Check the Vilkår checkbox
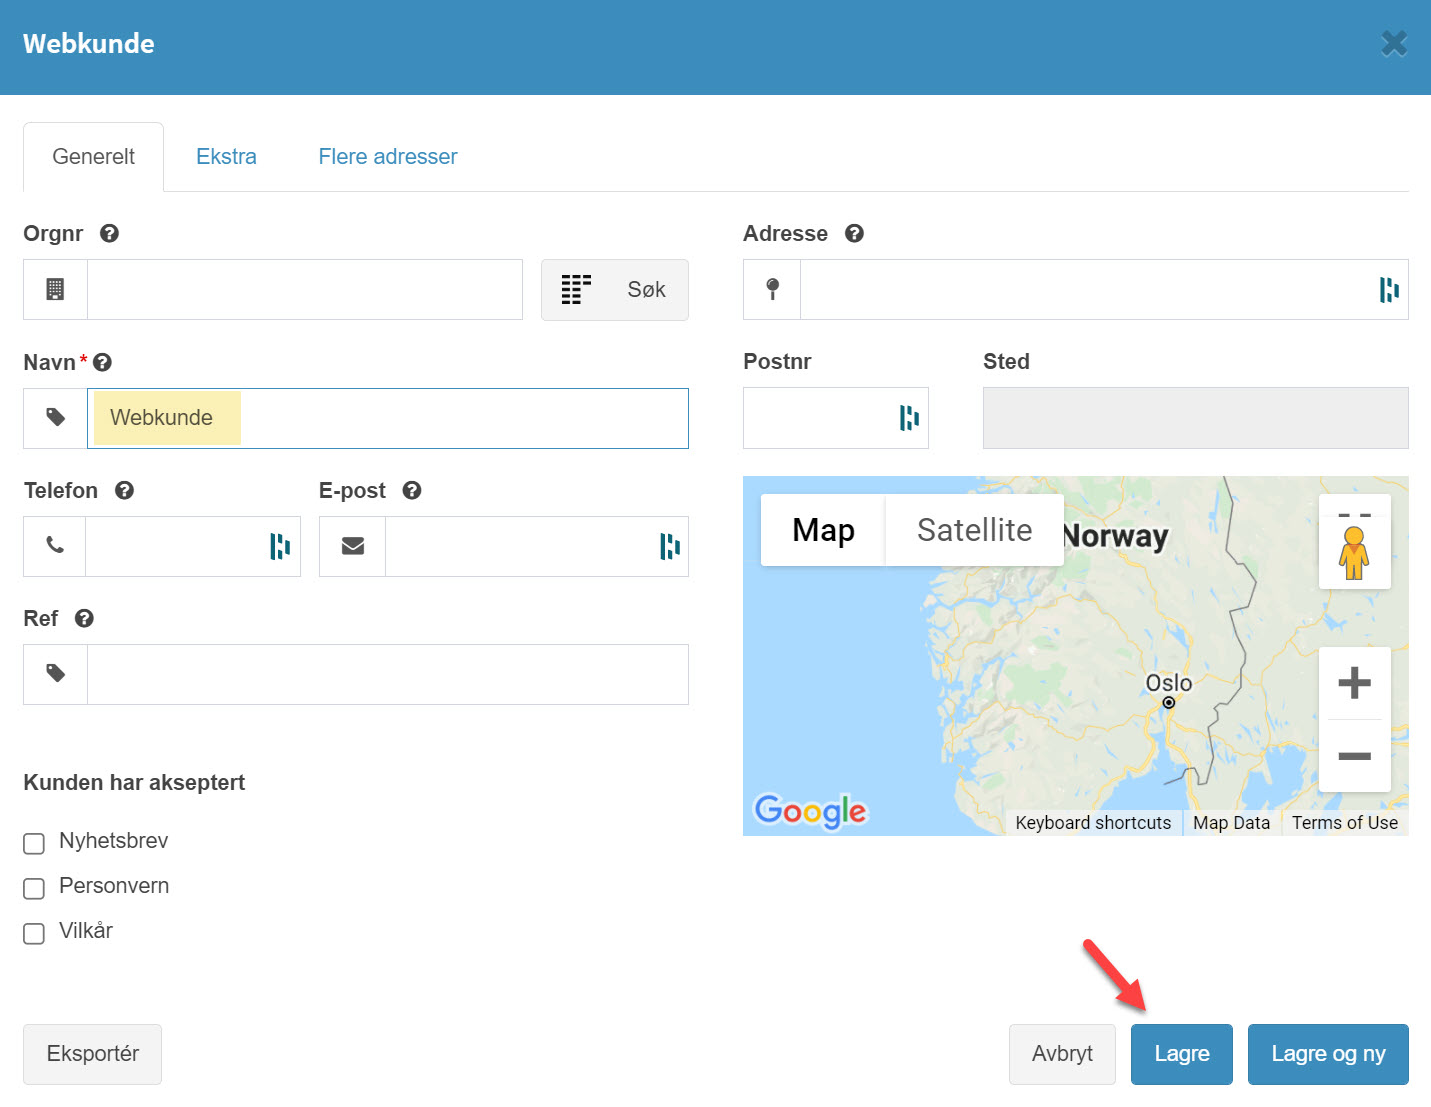 34,933
